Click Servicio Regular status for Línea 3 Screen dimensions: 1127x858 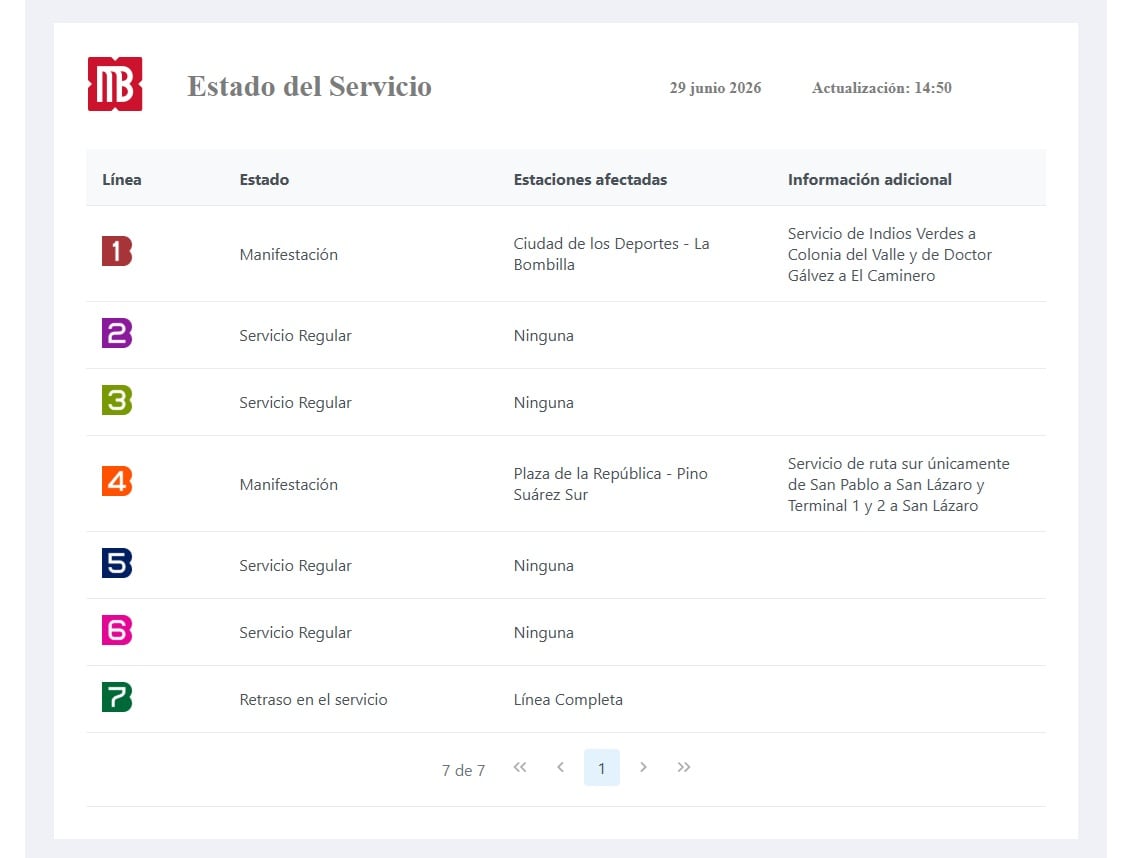pos(295,402)
